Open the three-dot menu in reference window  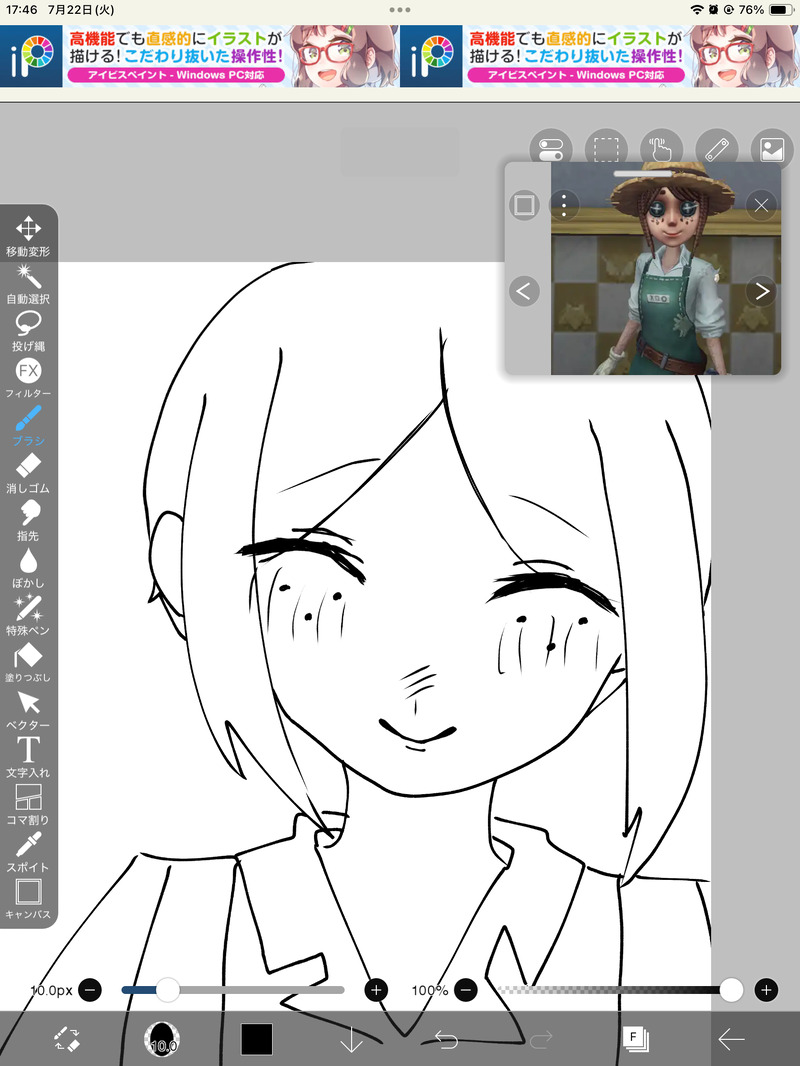tap(563, 205)
